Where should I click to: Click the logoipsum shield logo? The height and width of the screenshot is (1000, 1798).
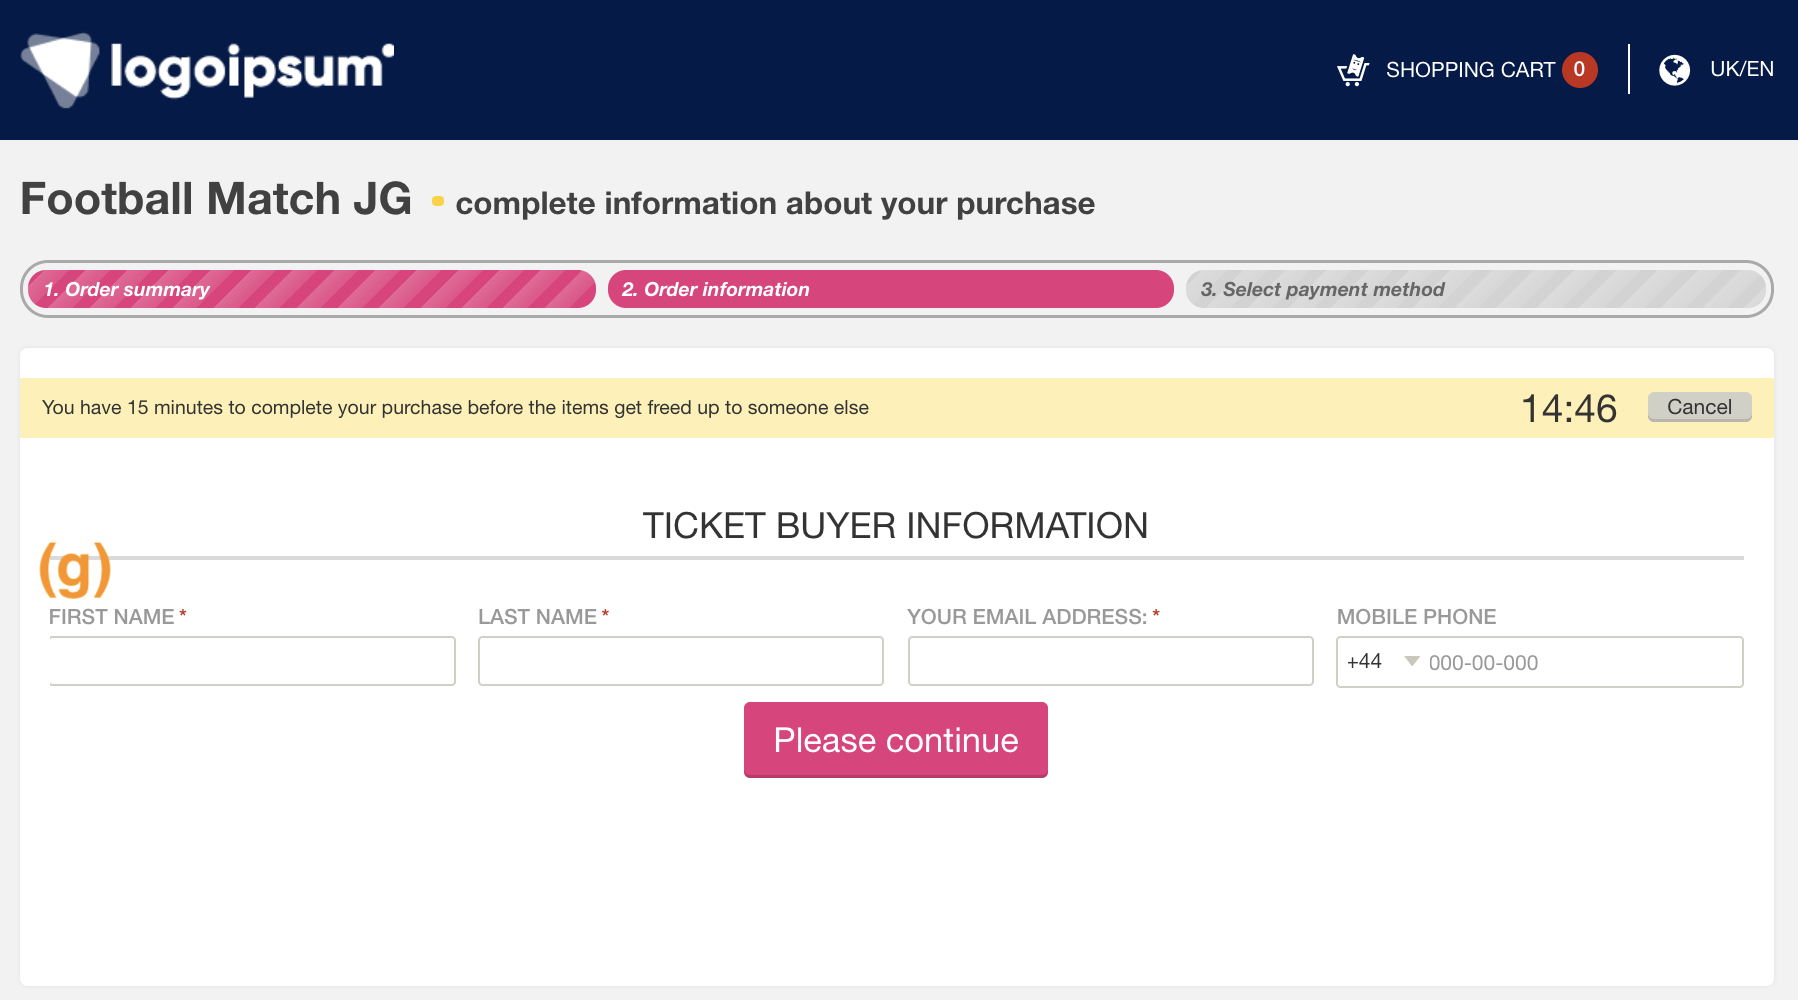[61, 69]
